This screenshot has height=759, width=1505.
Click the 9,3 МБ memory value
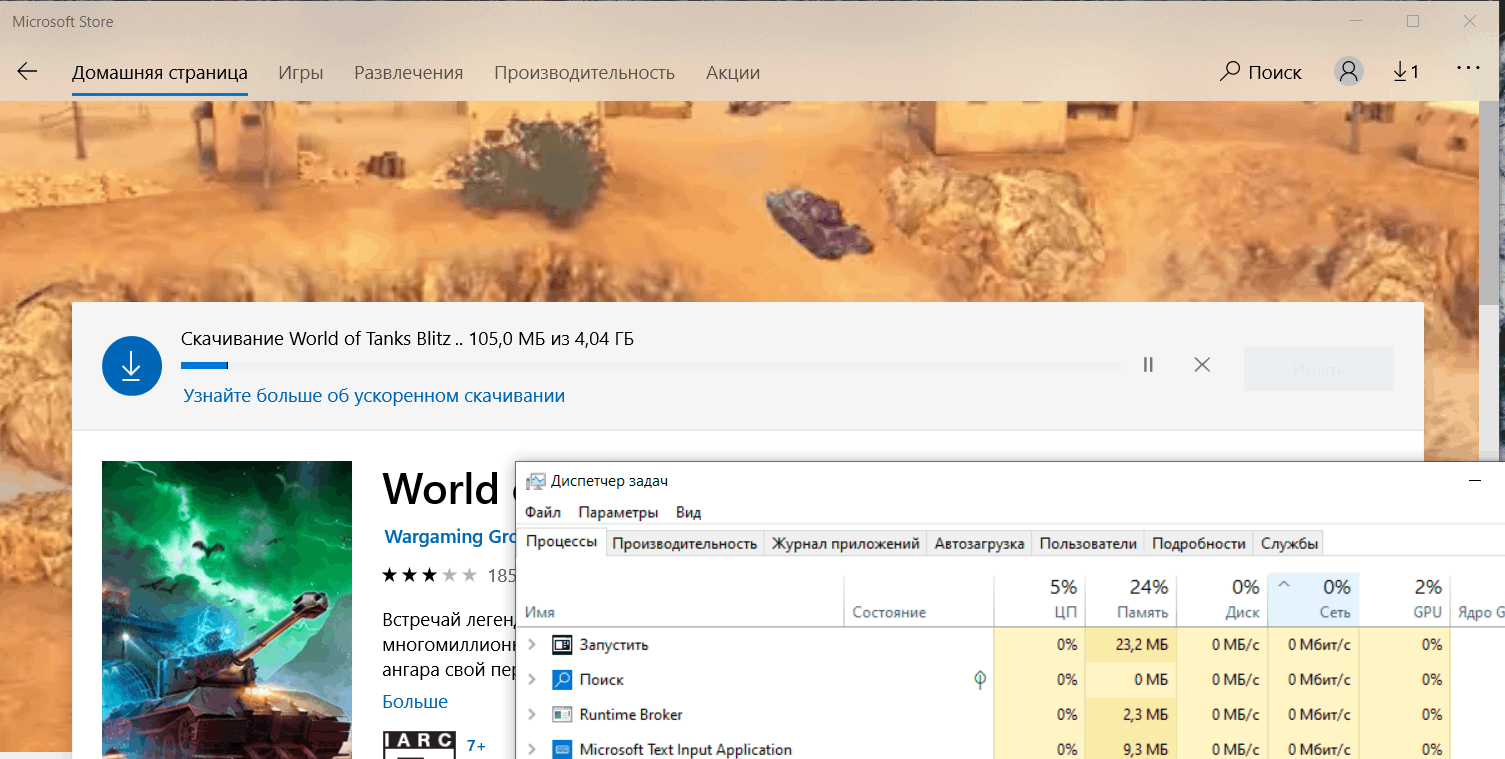[1146, 749]
